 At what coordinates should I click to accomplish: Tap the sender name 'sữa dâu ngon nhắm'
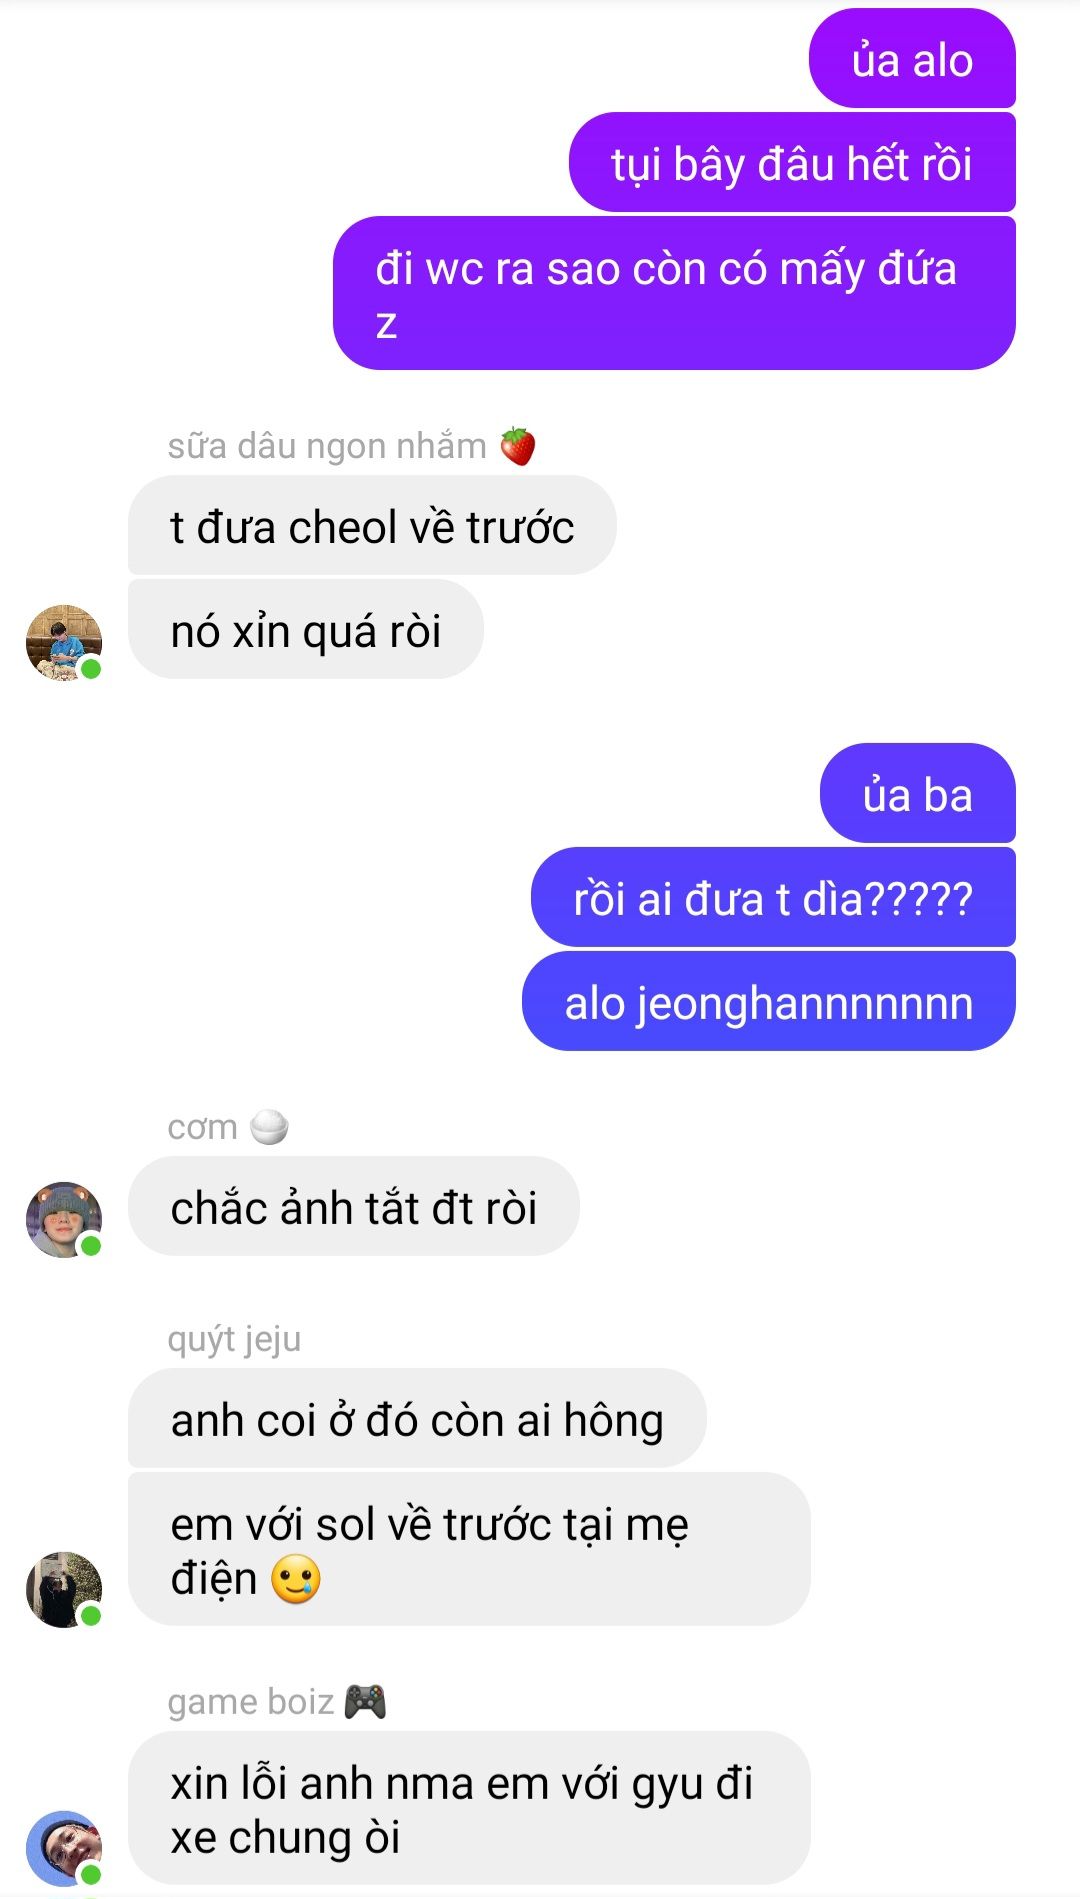click(327, 446)
